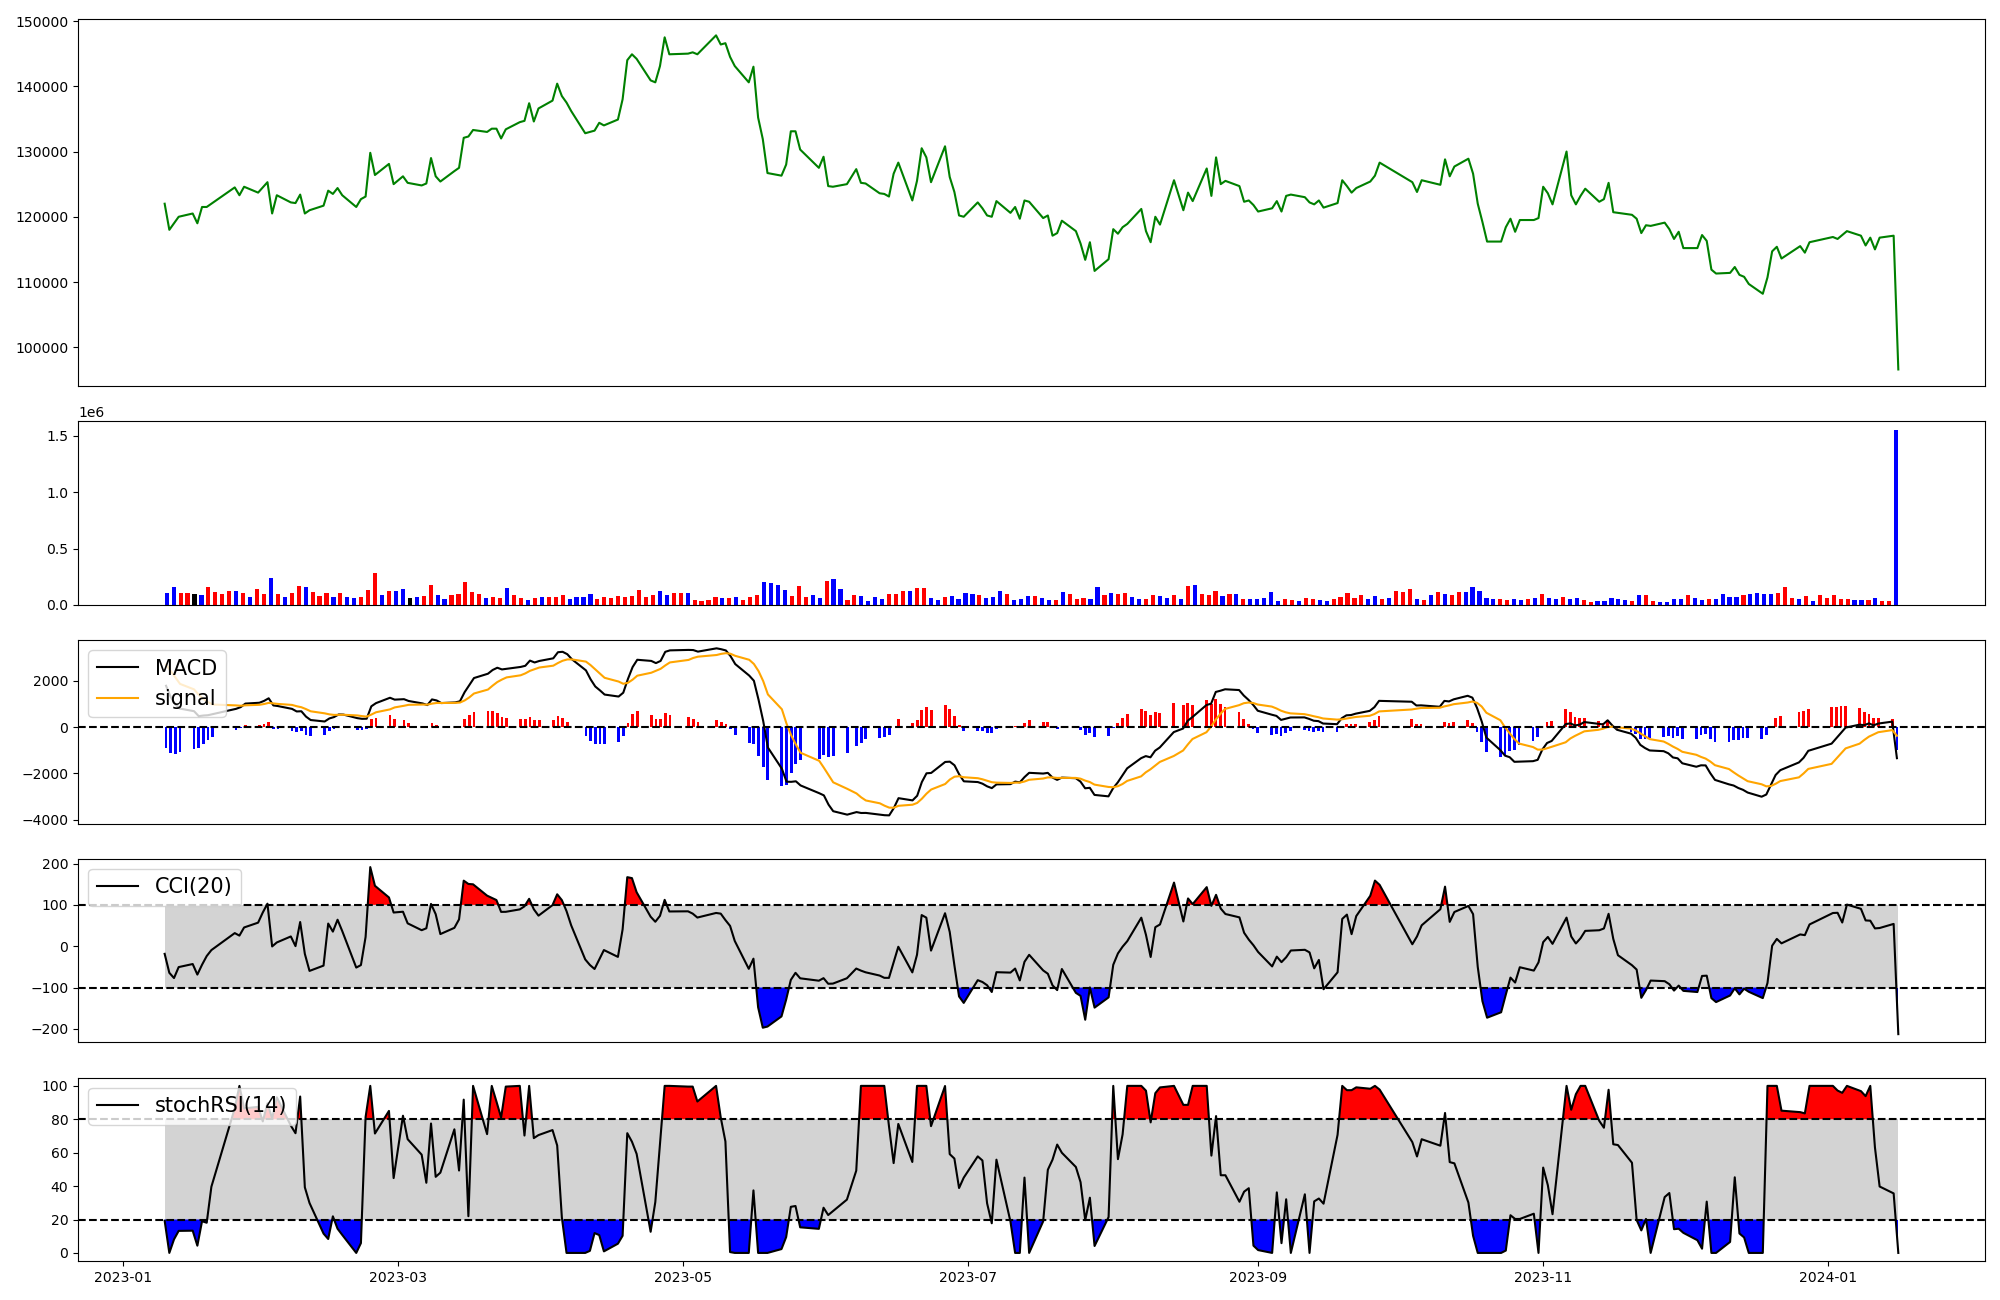
Task: Click the 2023-07 x-axis date label
Action: pyautogui.click(x=968, y=1277)
